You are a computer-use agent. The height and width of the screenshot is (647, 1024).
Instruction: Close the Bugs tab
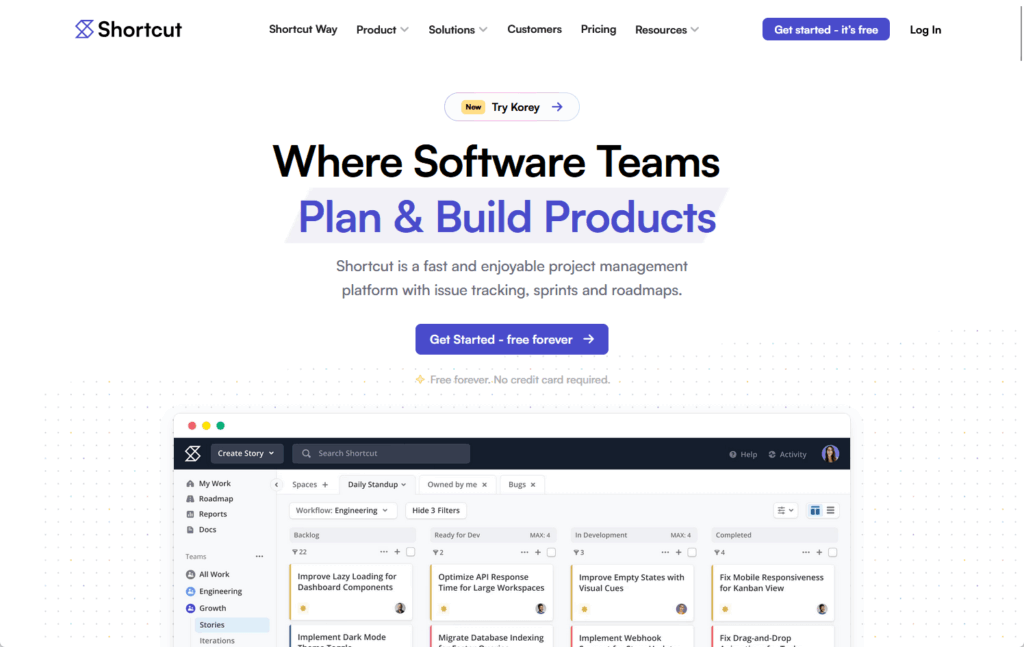(533, 485)
